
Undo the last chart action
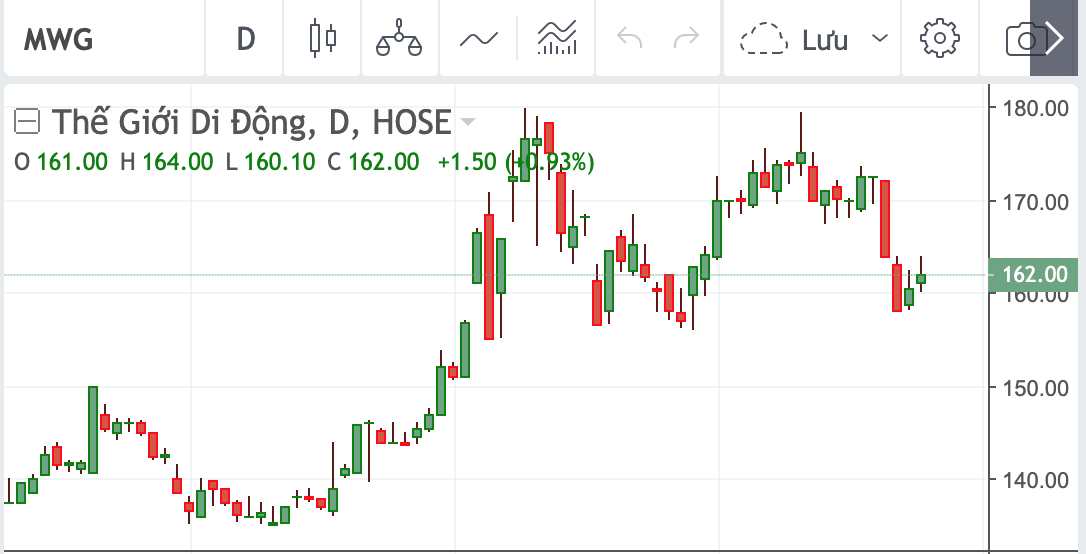[x=630, y=39]
